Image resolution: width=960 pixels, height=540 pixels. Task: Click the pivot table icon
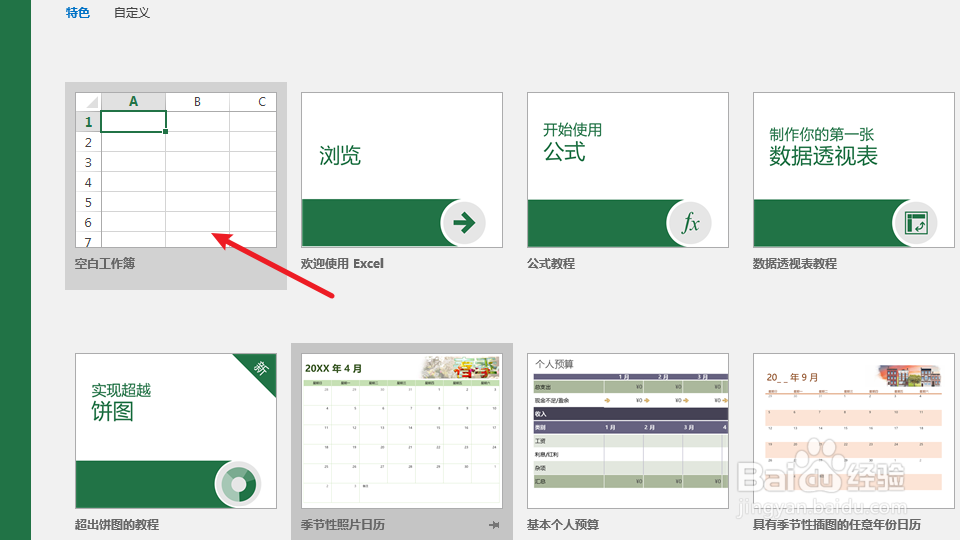click(915, 223)
